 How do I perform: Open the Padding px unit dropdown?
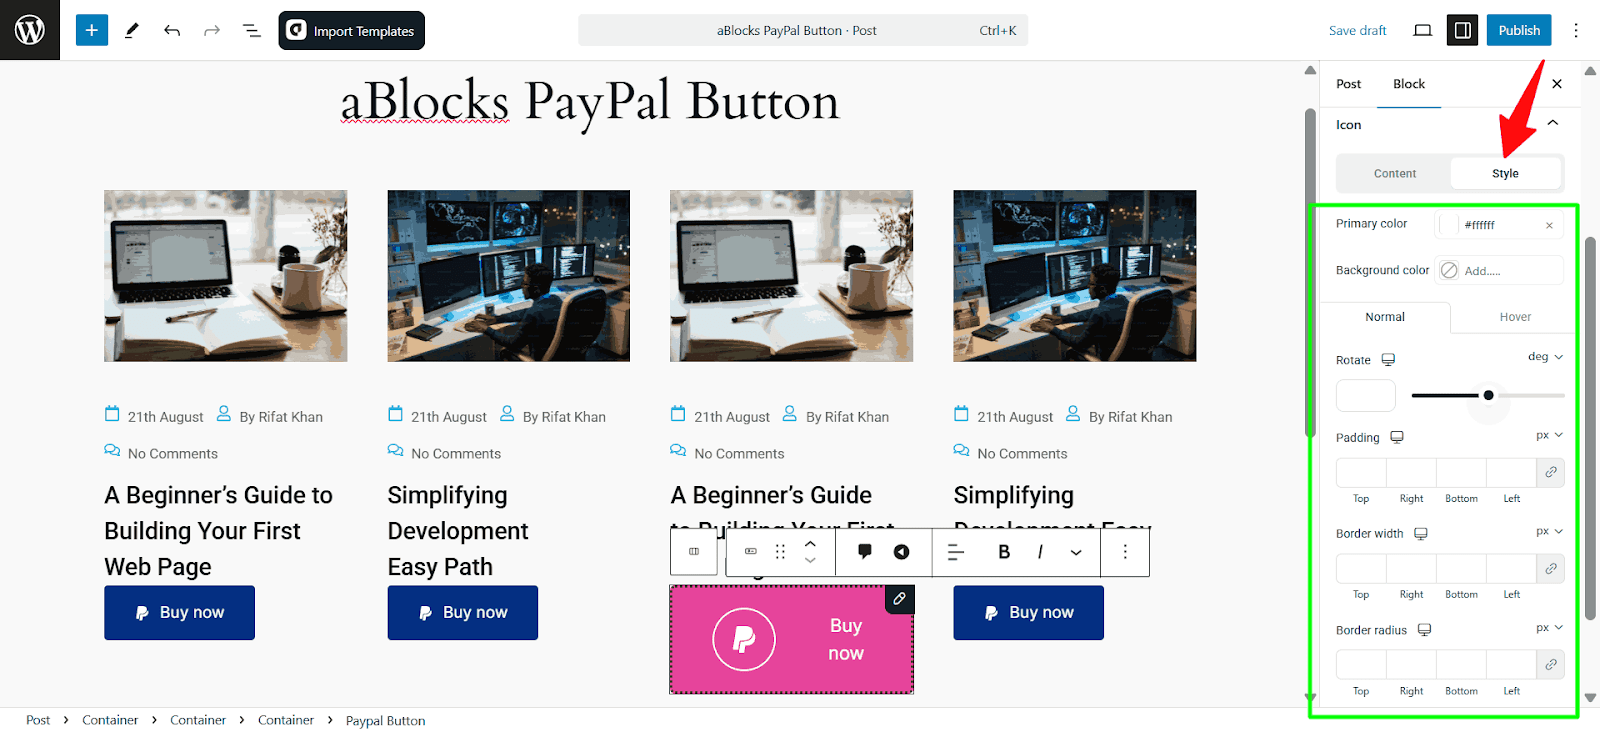click(1549, 435)
